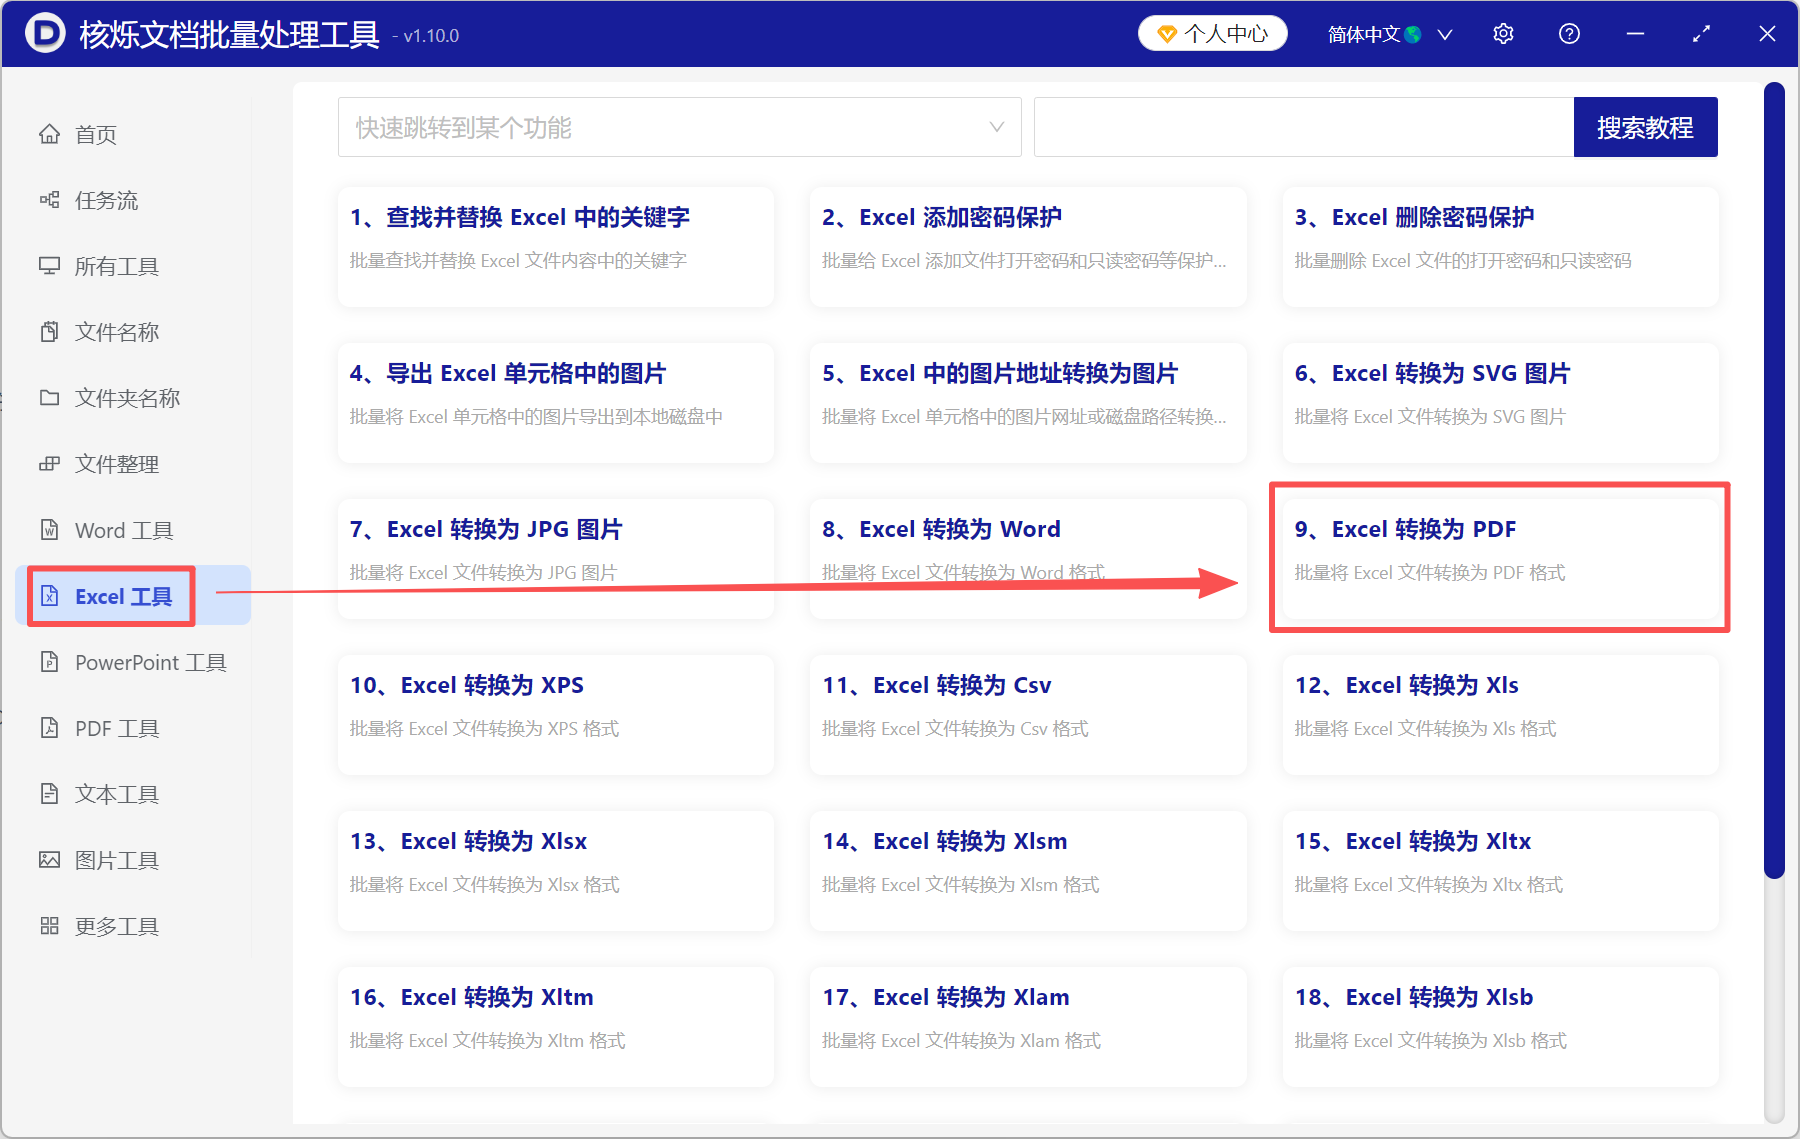The height and width of the screenshot is (1139, 1800).
Task: Expand the 更多工具 sidebar section
Action: (115, 925)
